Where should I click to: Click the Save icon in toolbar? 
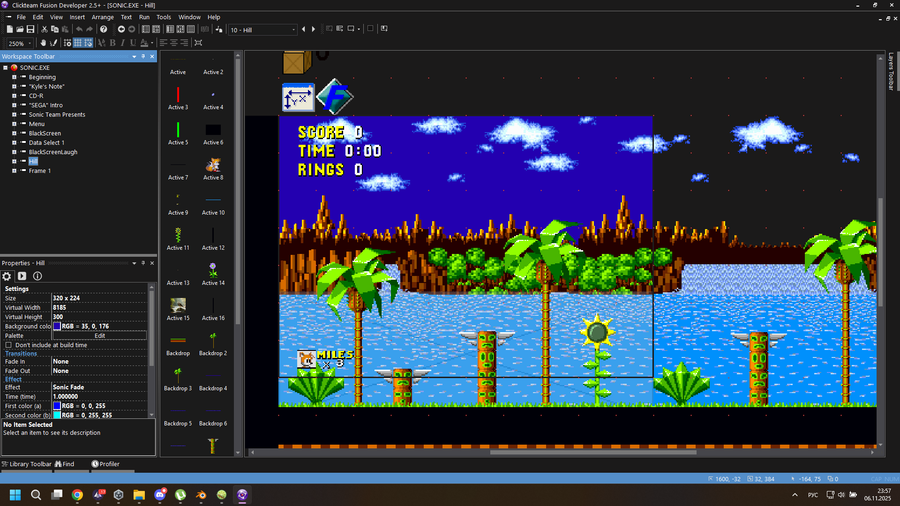[x=30, y=29]
